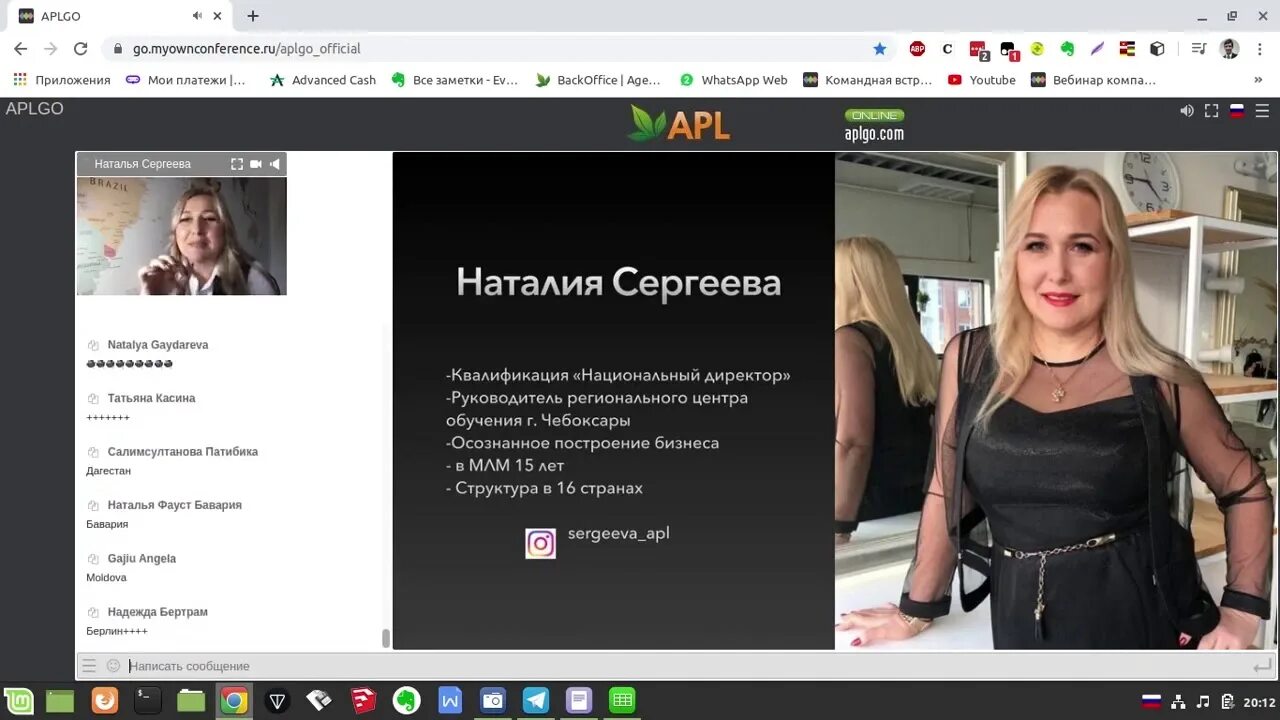Screen dimensions: 1280x720
Task: Open the hamburger menu in the conference header
Action: pyautogui.click(x=1262, y=111)
